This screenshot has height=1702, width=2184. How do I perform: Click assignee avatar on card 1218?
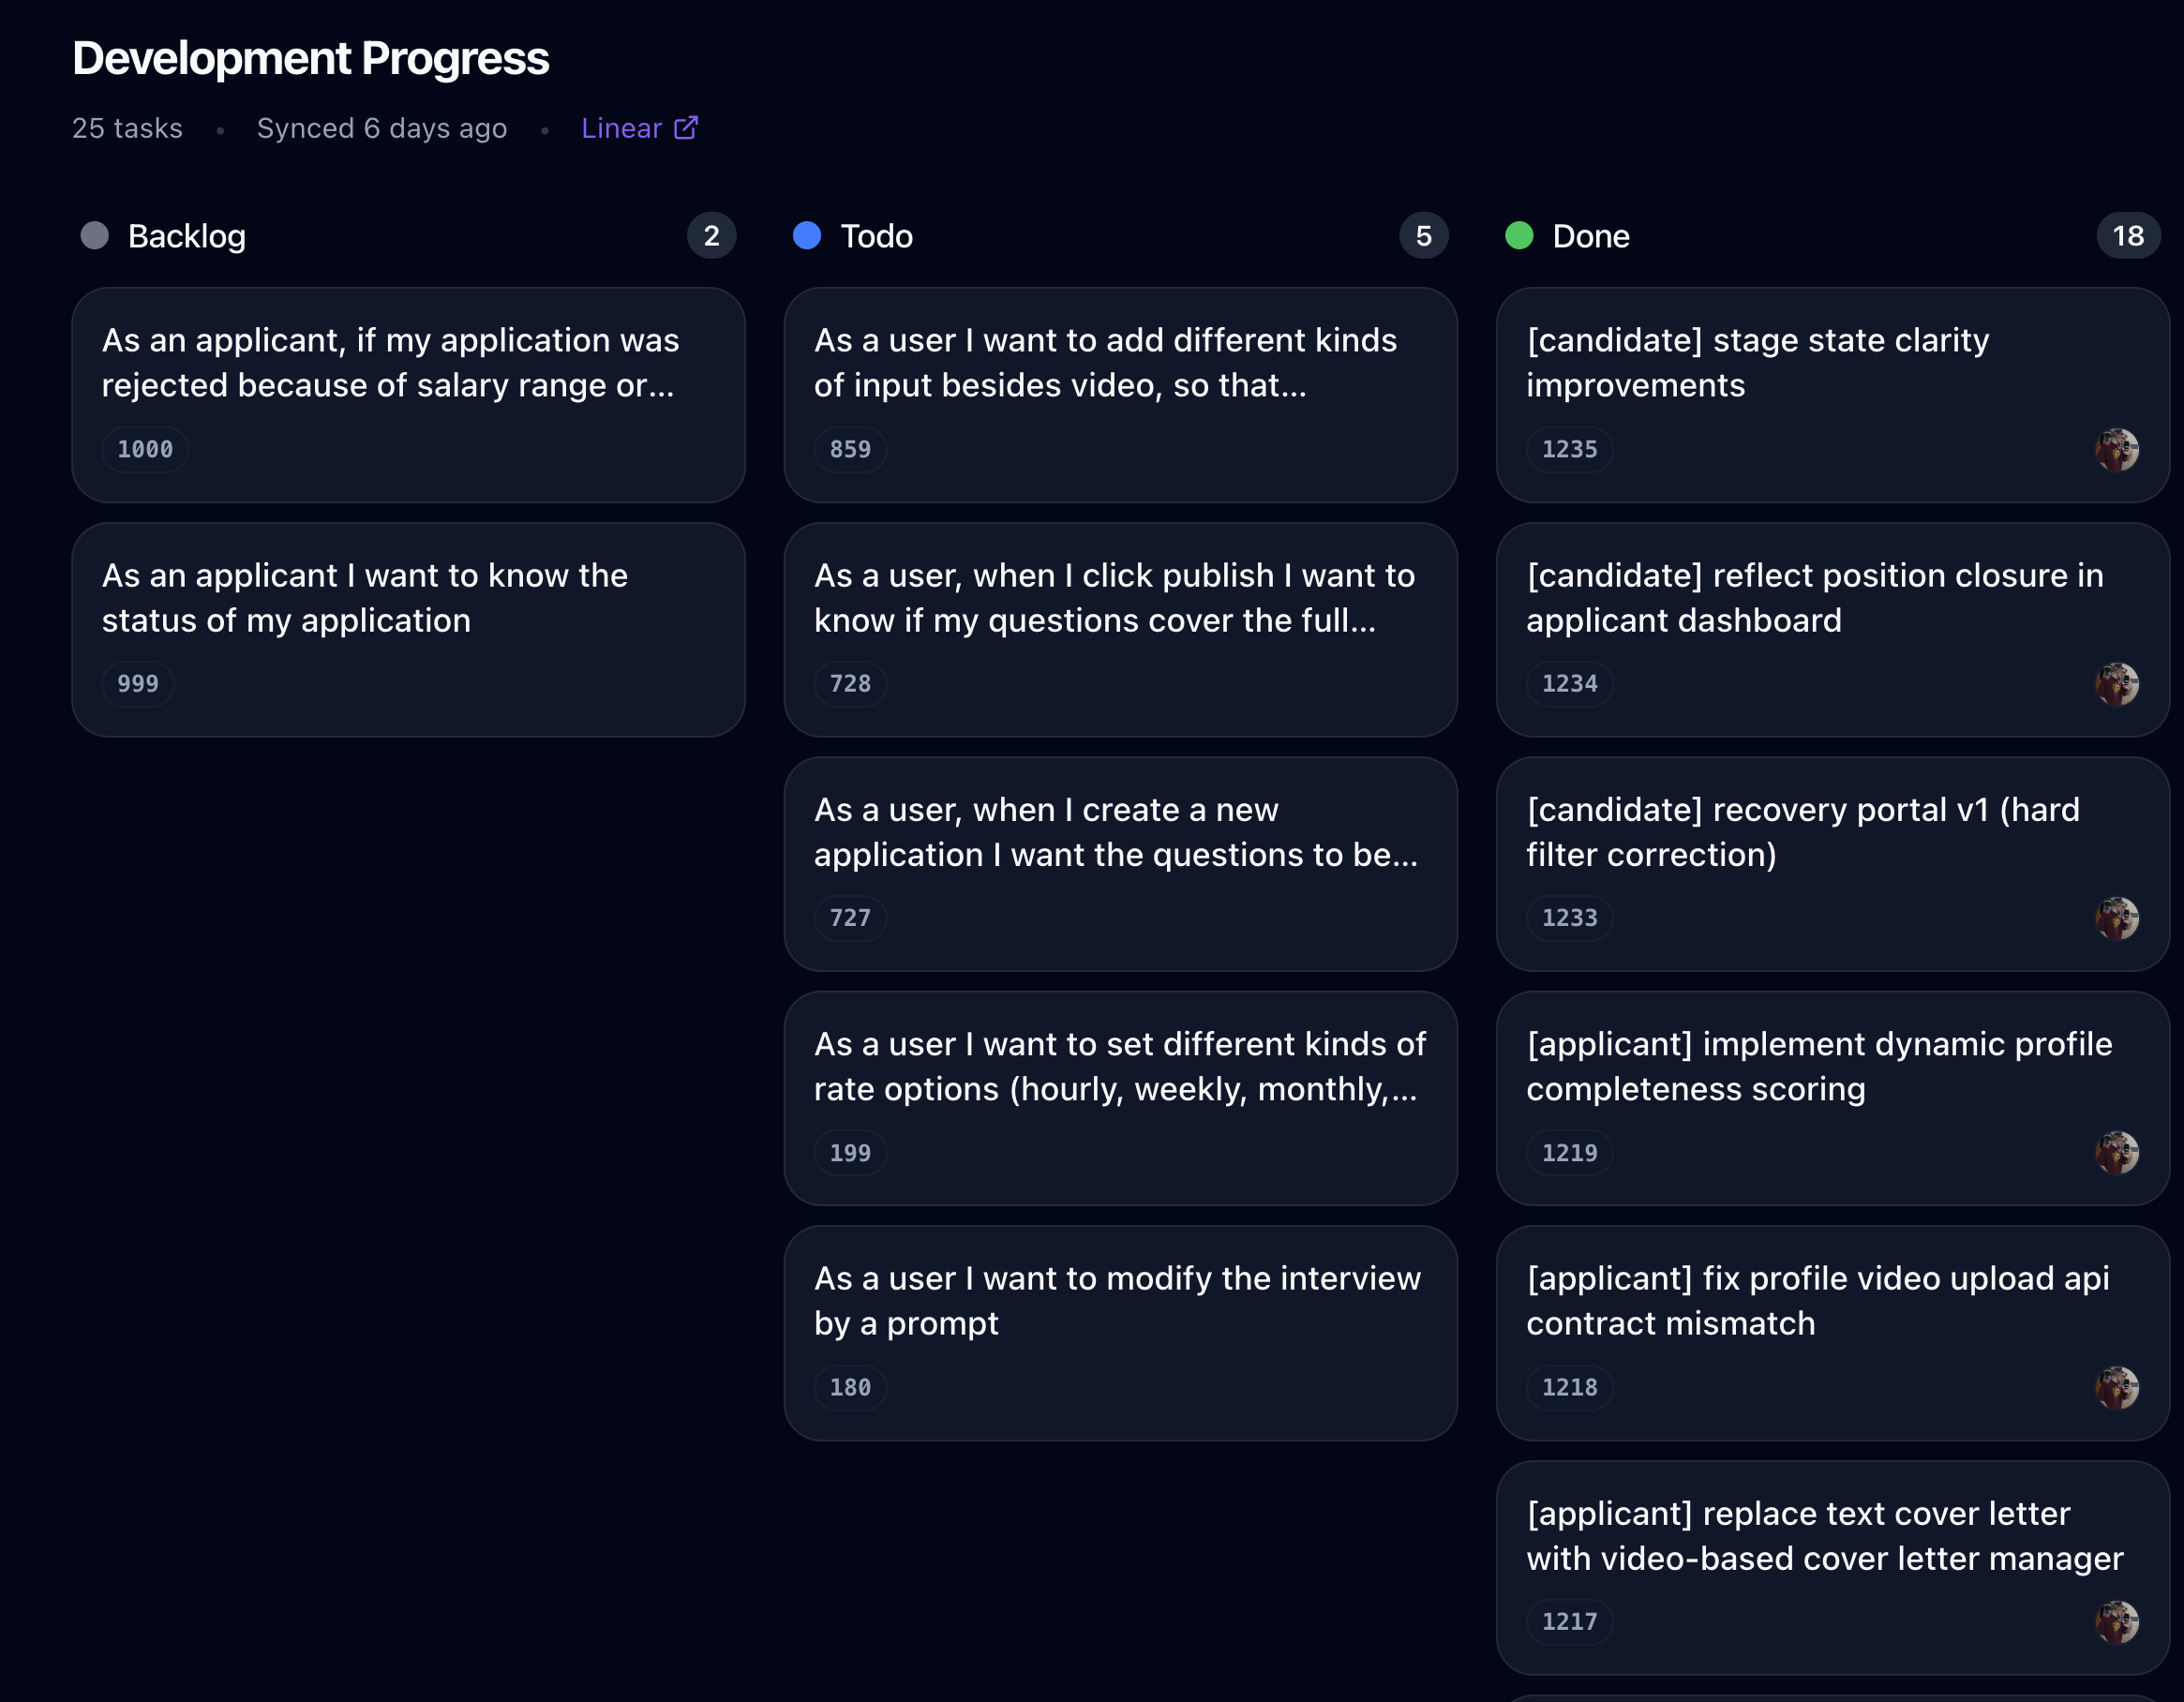coord(2117,1388)
